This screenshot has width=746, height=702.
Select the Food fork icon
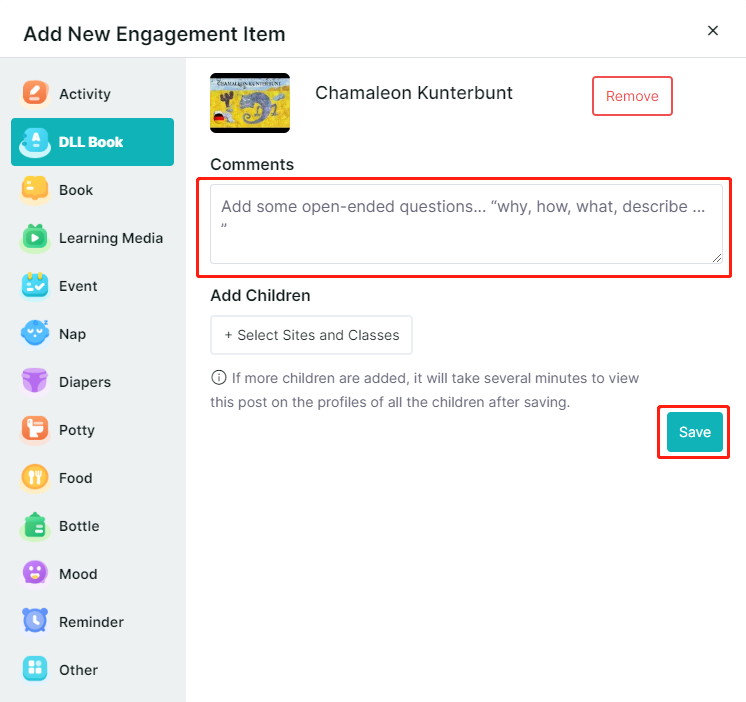point(35,478)
